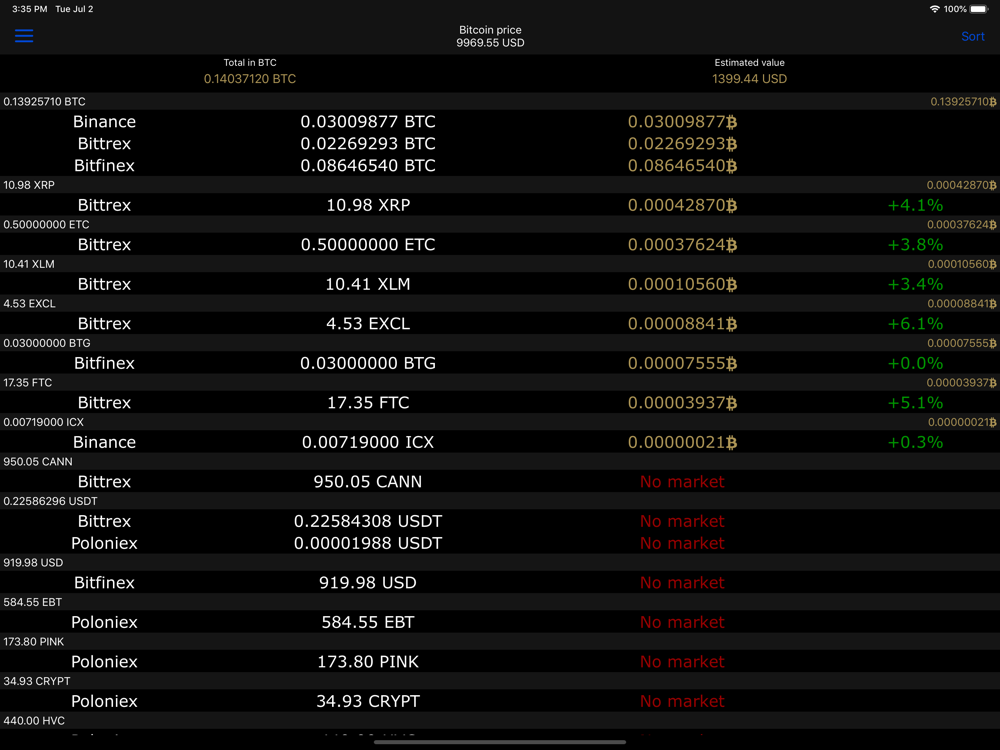Open Binance 0.00719000 ICX balance row
The height and width of the screenshot is (750, 1000).
pyautogui.click(x=500, y=442)
